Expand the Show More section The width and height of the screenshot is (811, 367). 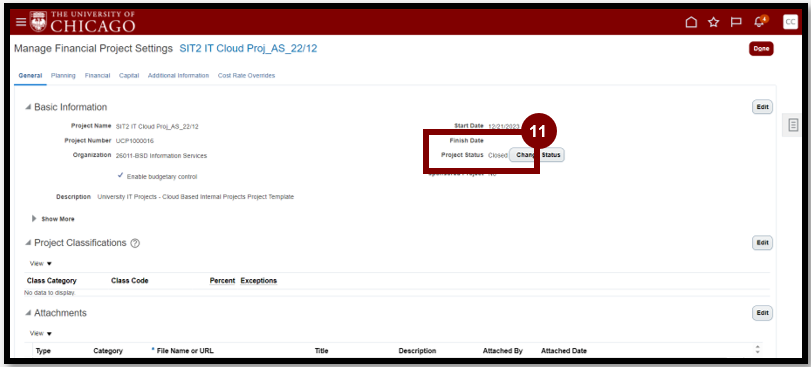click(x=34, y=219)
